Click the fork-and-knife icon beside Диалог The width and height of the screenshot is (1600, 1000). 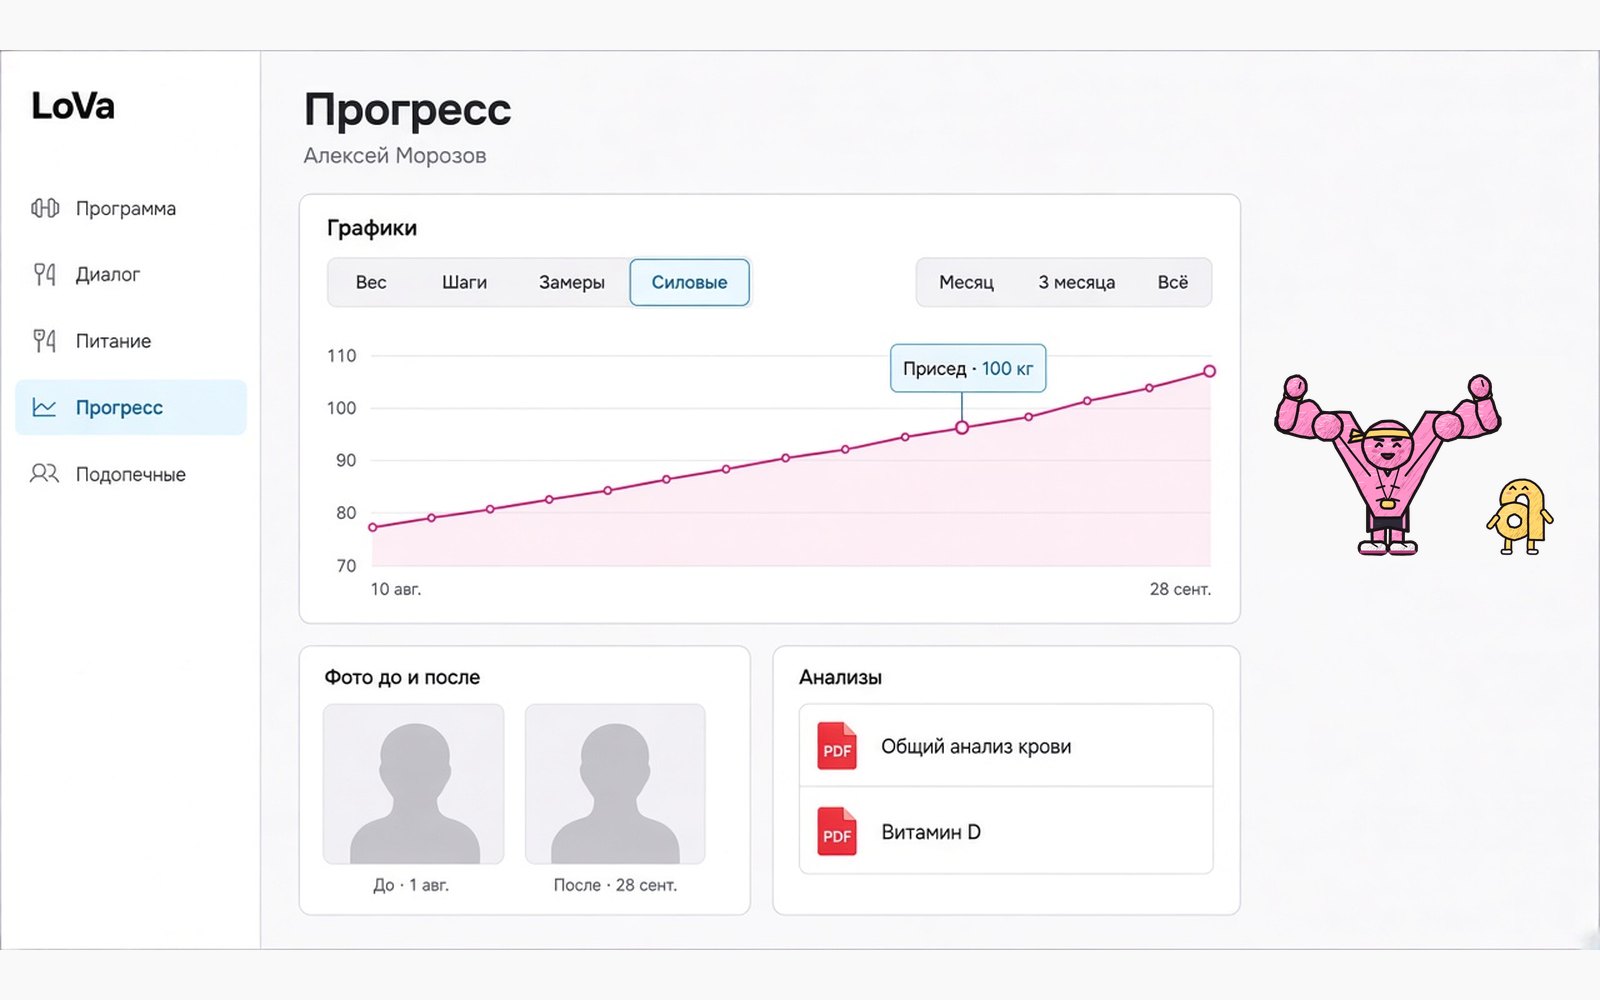pos(45,274)
